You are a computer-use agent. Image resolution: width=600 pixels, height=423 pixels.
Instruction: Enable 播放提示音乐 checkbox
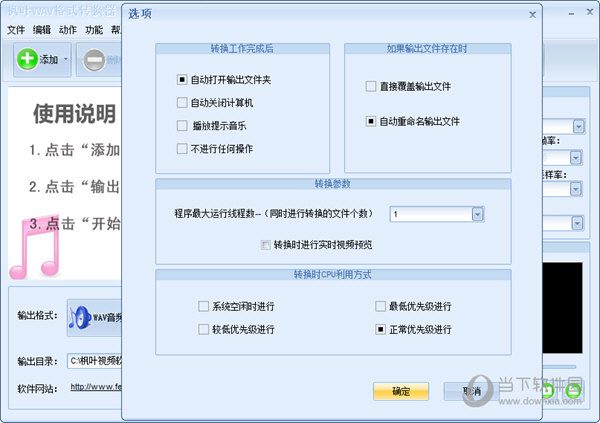182,126
